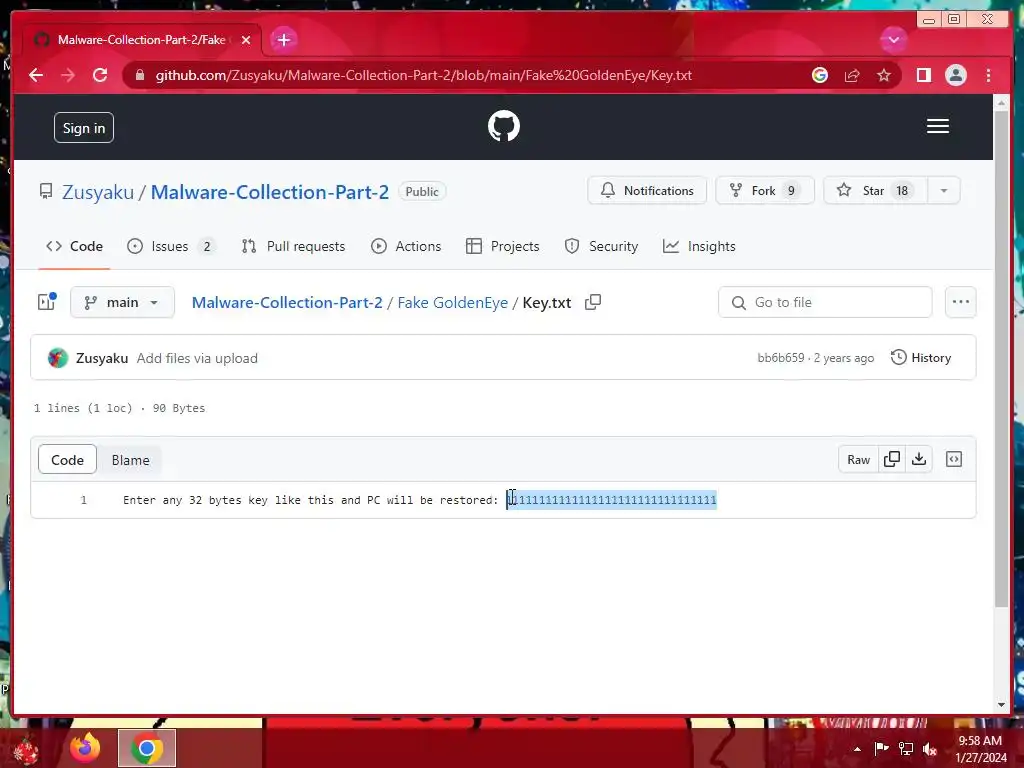Click the highlighted 1111 key text
The width and height of the screenshot is (1024, 768).
612,500
